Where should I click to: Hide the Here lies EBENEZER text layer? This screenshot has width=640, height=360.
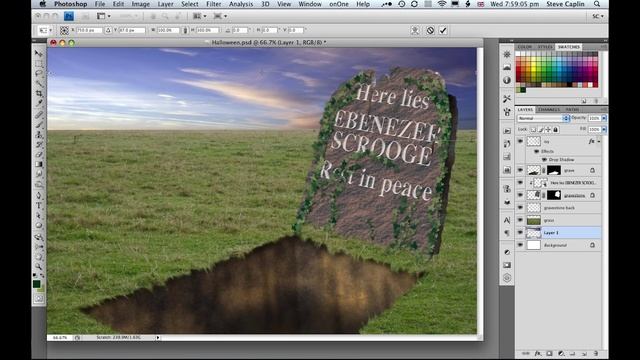520,183
